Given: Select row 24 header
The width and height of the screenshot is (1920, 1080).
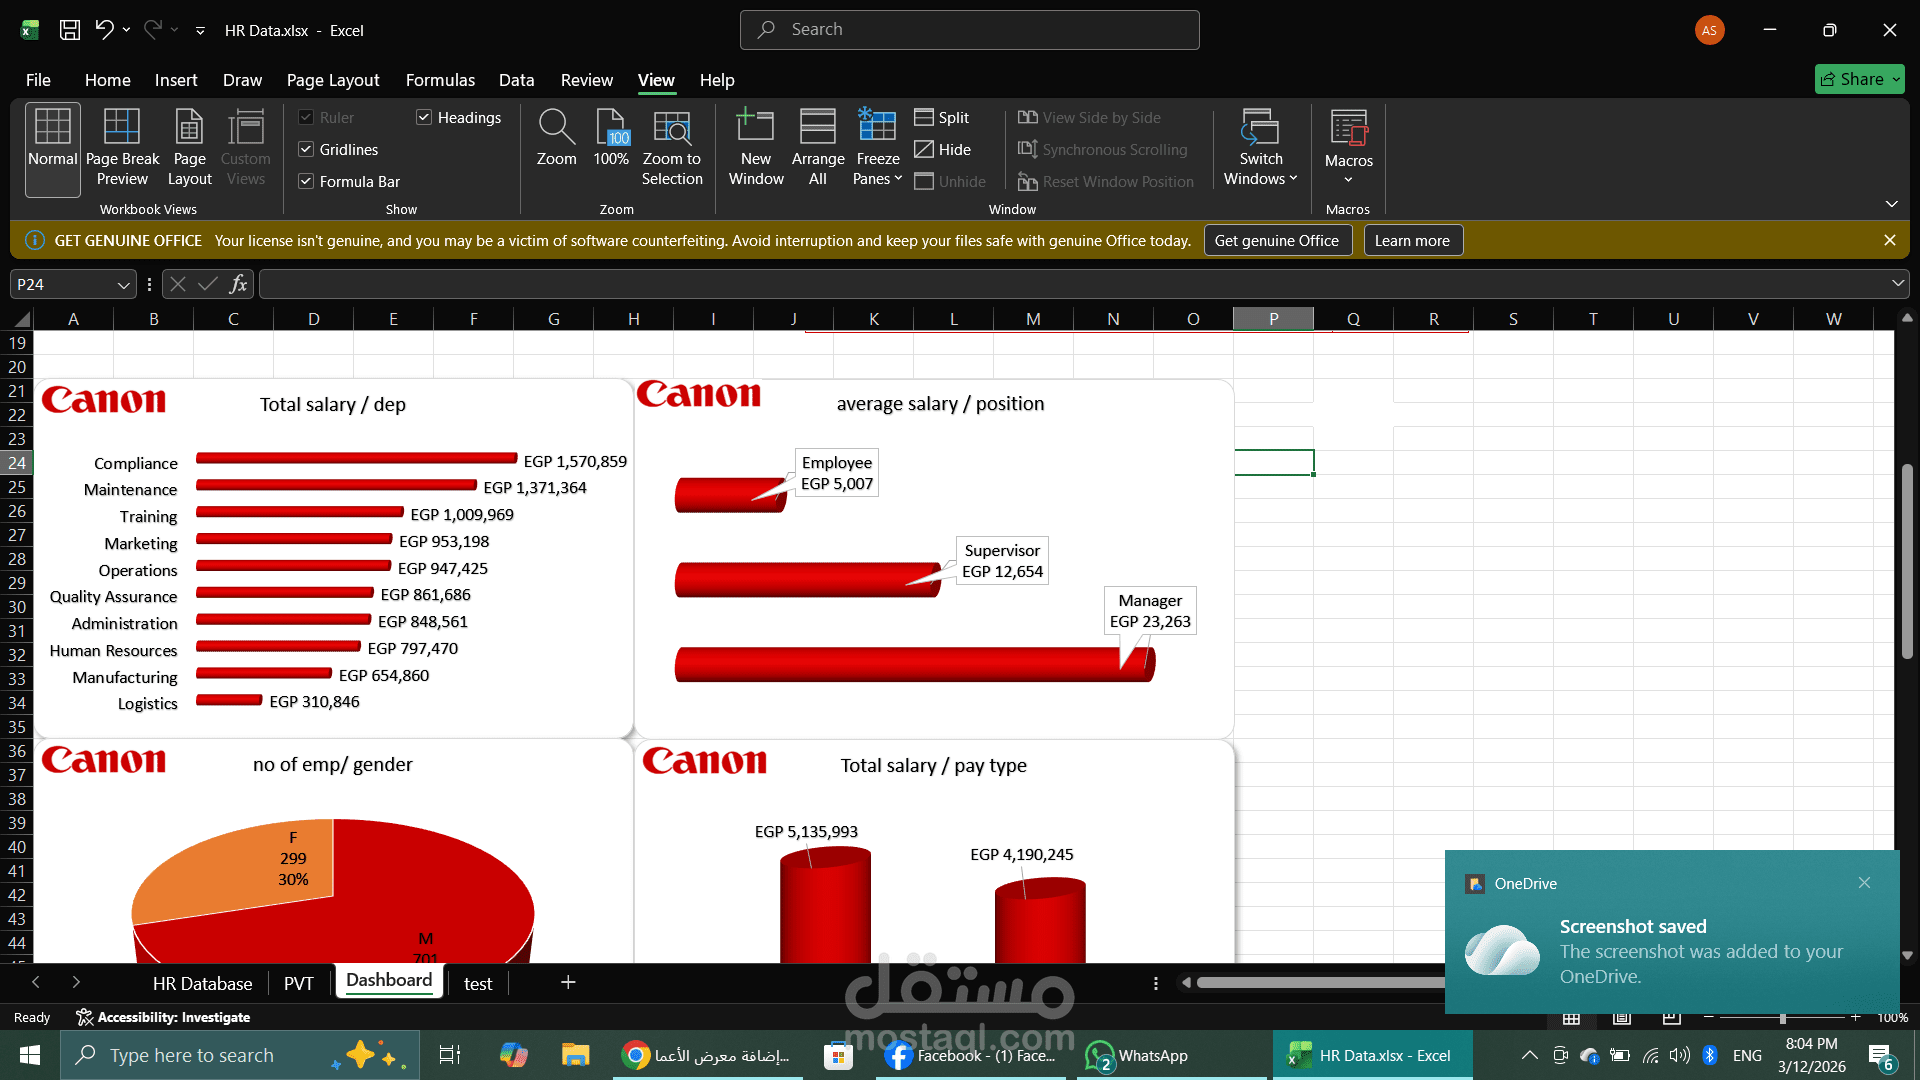Looking at the screenshot, I should [17, 463].
